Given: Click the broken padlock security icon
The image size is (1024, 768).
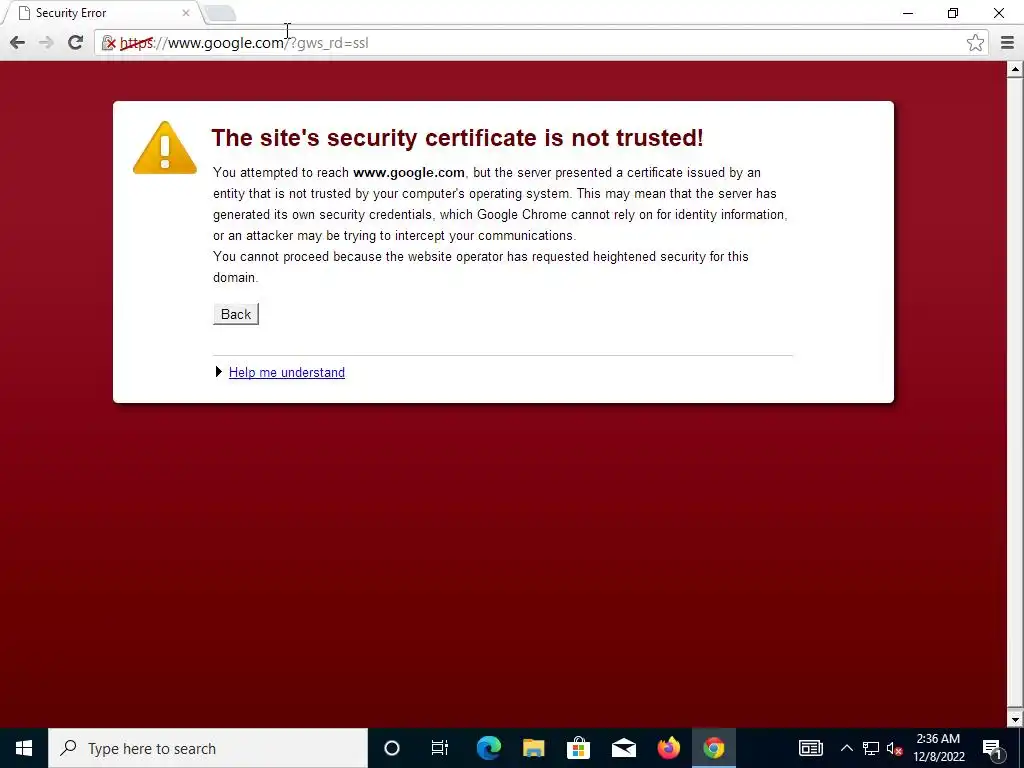Looking at the screenshot, I should 109,43.
